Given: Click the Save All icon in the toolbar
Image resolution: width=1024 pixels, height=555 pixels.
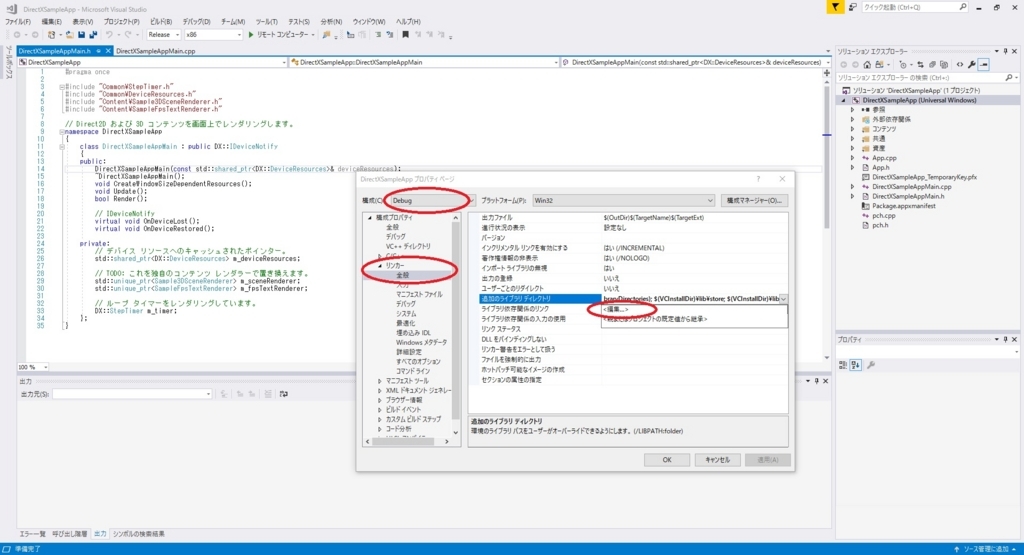Looking at the screenshot, I should pos(93,35).
